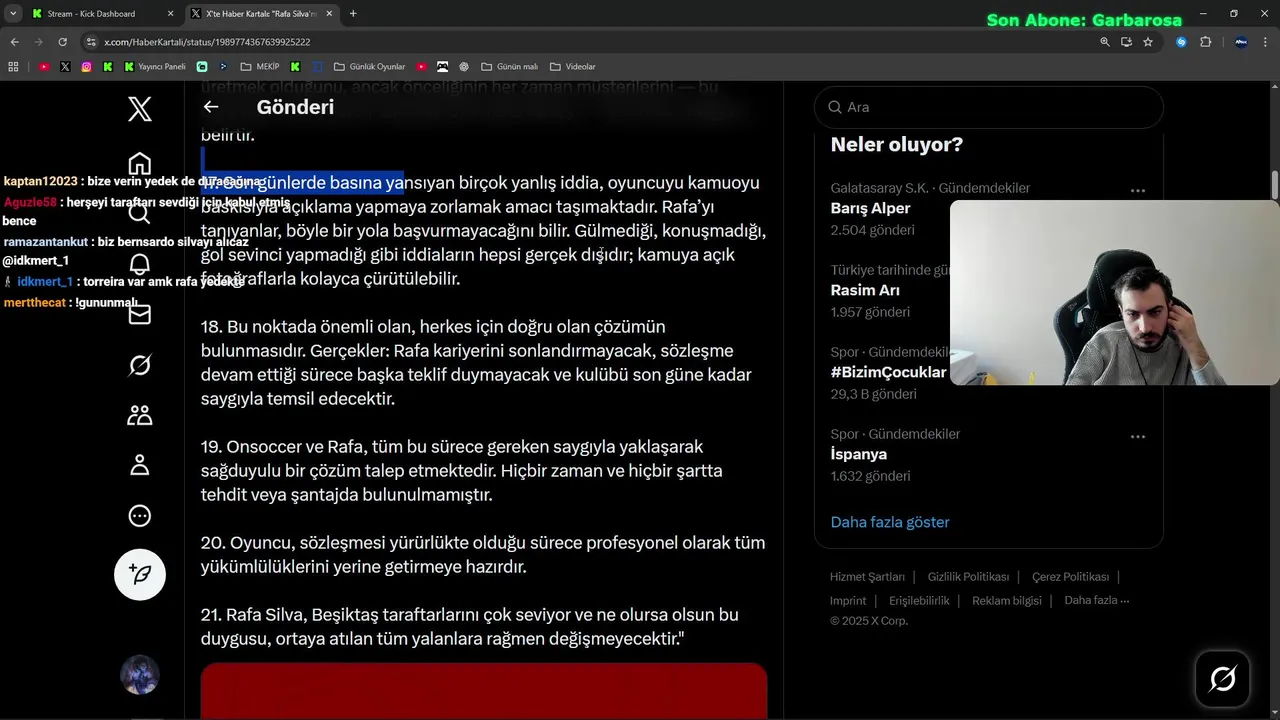Viewport: 1280px width, 720px height.
Task: Open Reklam bilgisi footer link
Action: point(1007,601)
